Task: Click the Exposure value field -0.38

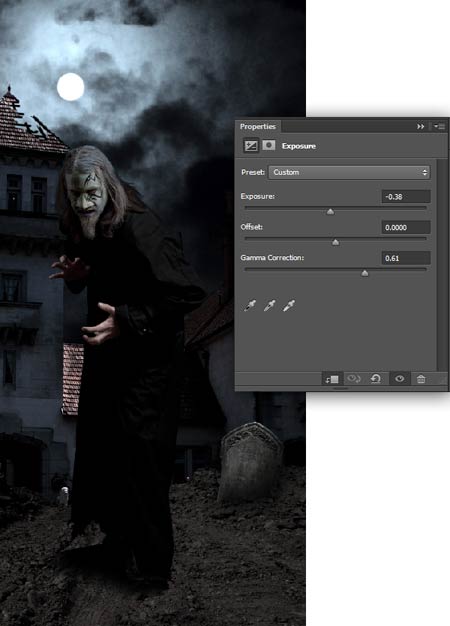Action: [x=406, y=196]
